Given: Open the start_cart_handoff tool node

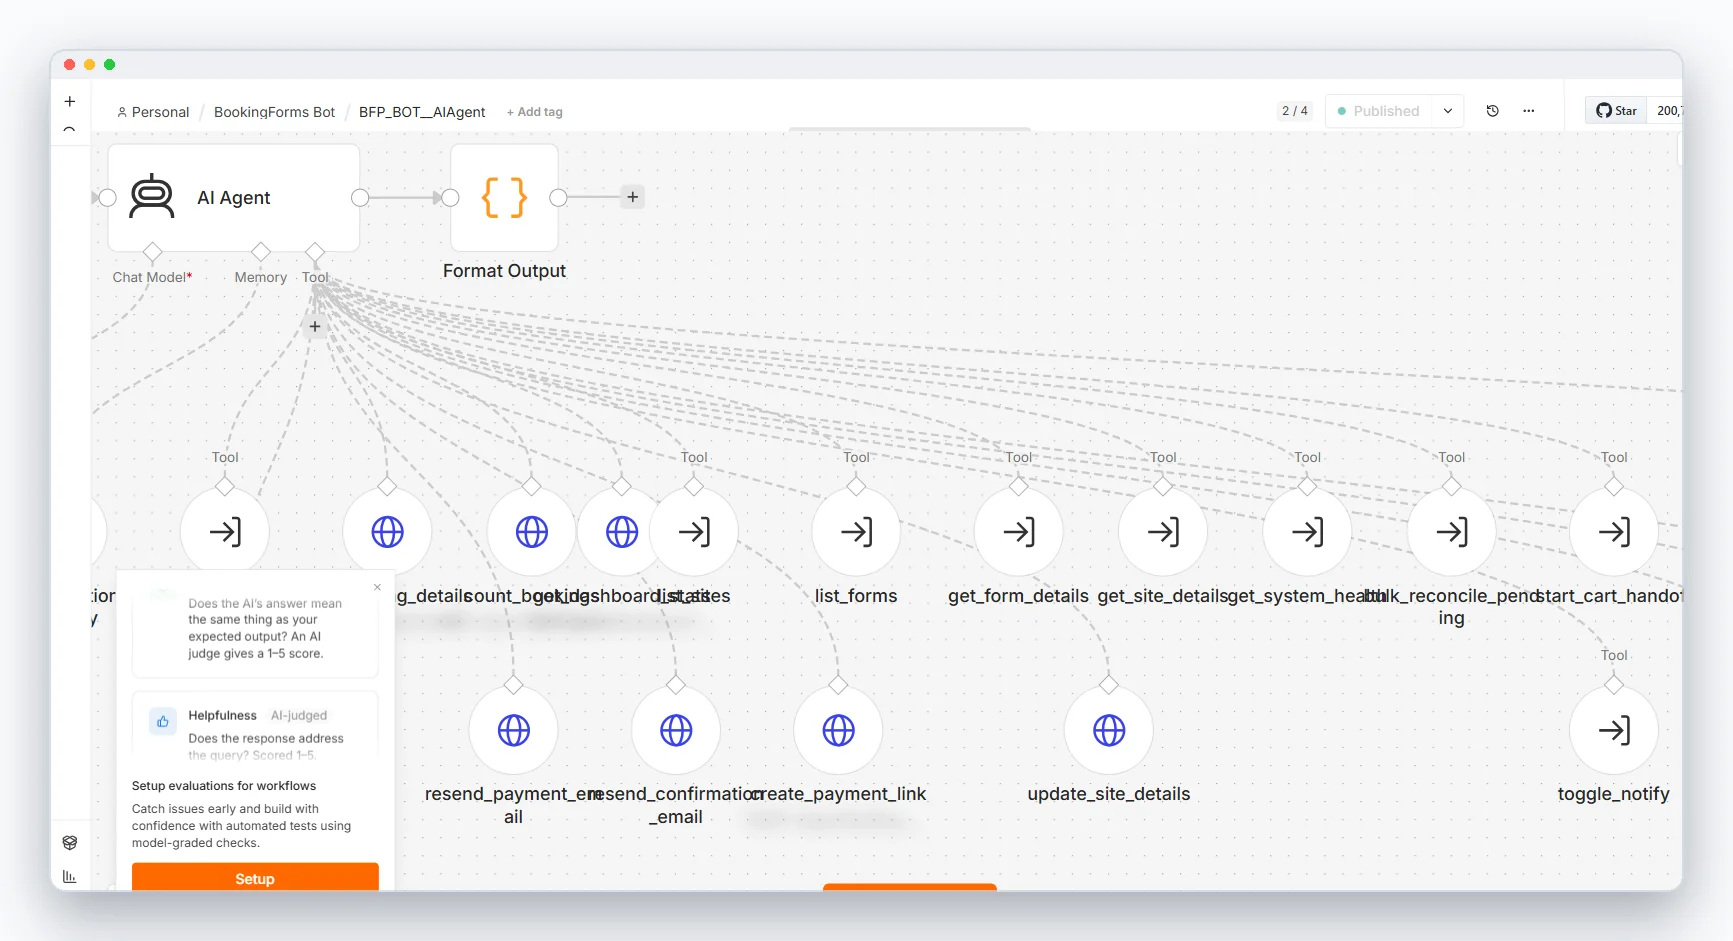Looking at the screenshot, I should (x=1613, y=531).
